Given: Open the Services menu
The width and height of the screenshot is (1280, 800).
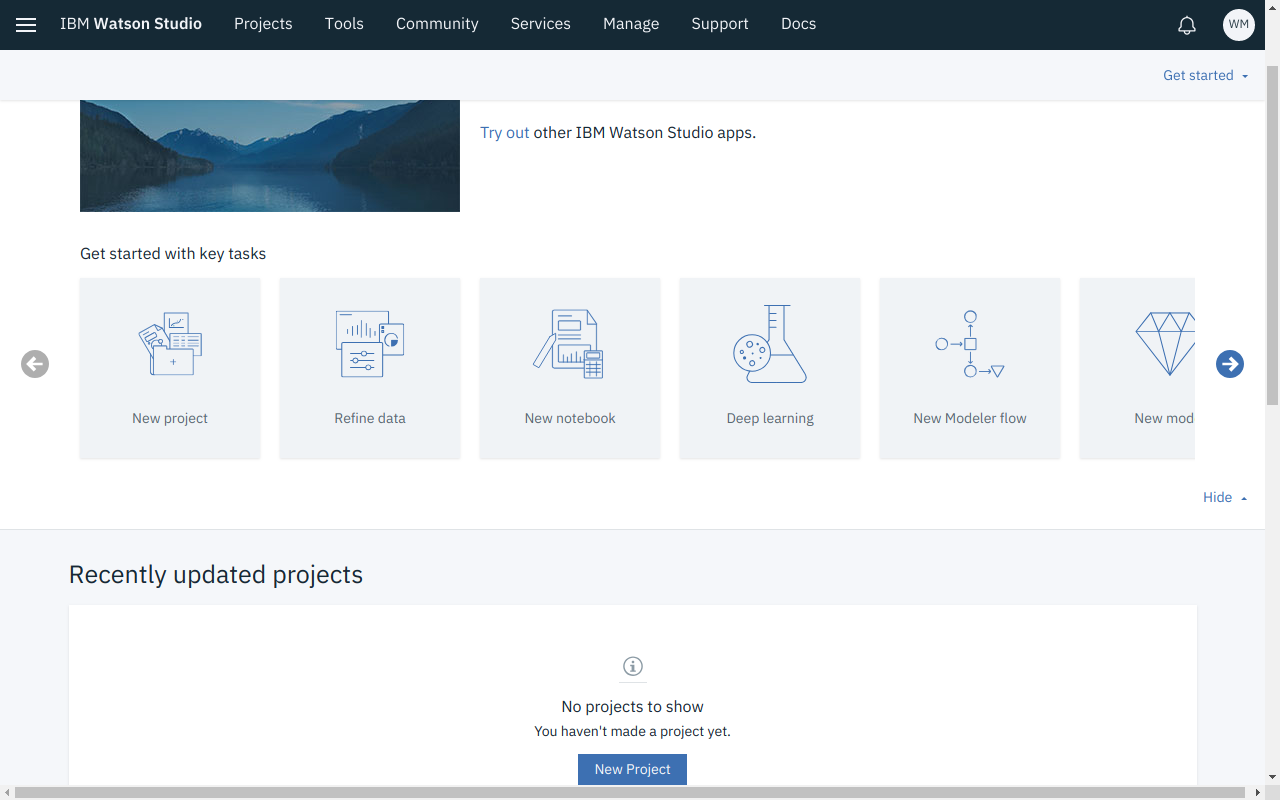Looking at the screenshot, I should click(x=541, y=24).
